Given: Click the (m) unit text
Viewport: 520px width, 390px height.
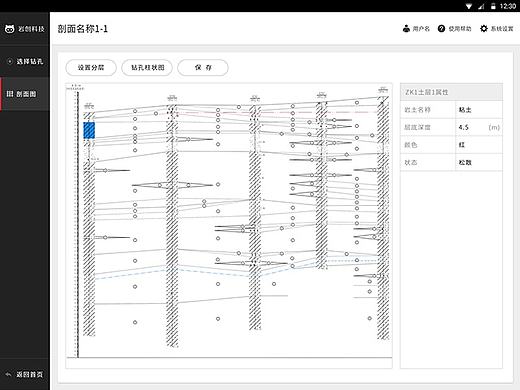Looking at the screenshot, I should tap(494, 127).
